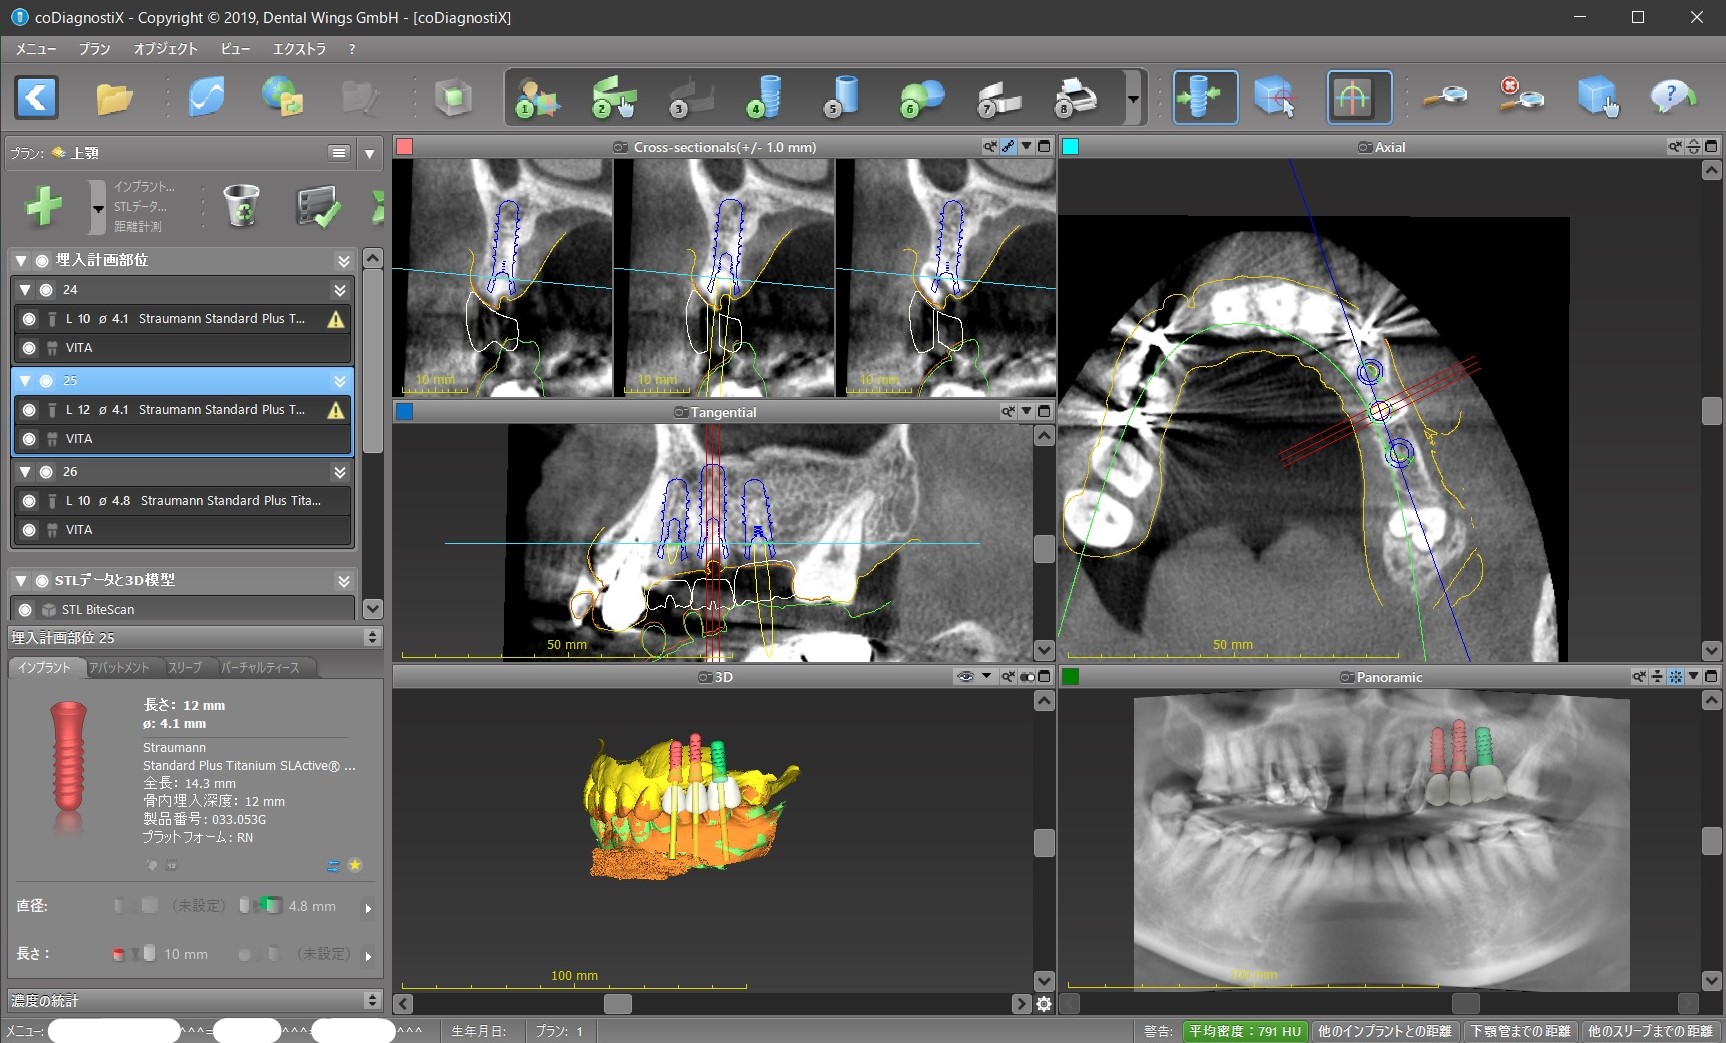Click the plan list menu button
1726x1043 pixels.
click(x=339, y=153)
